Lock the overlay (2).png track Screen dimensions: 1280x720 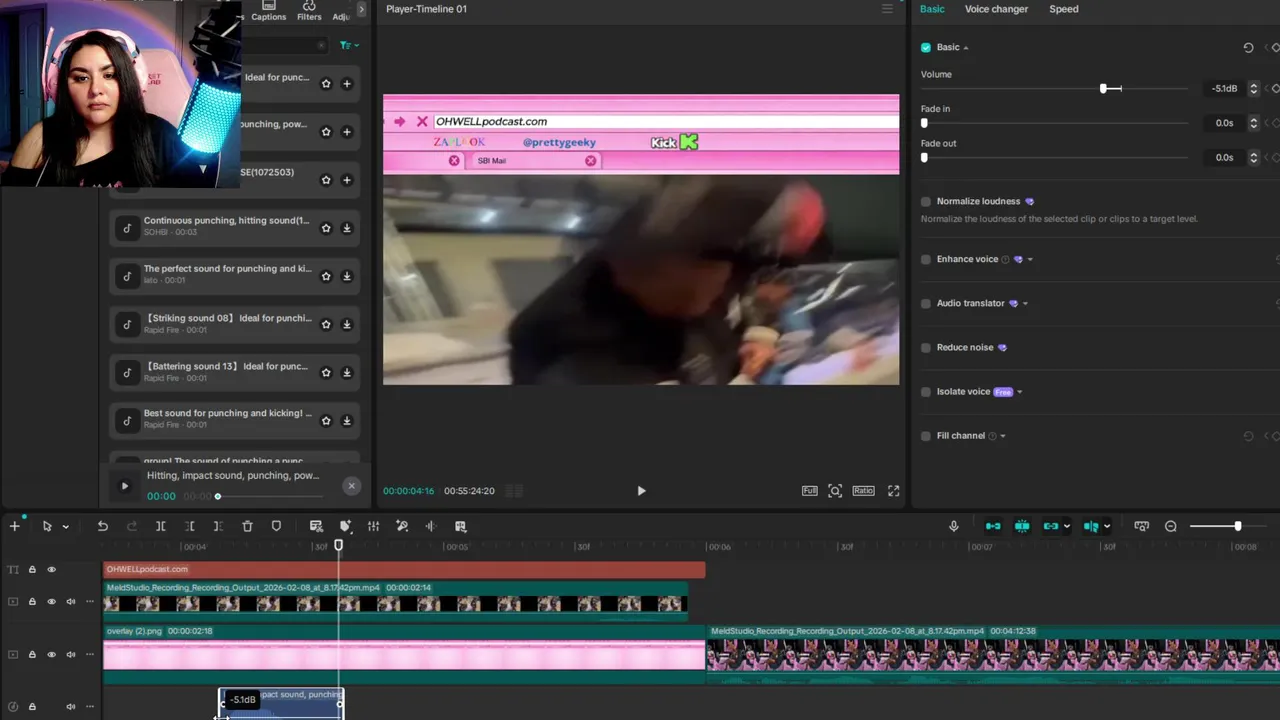(32, 654)
